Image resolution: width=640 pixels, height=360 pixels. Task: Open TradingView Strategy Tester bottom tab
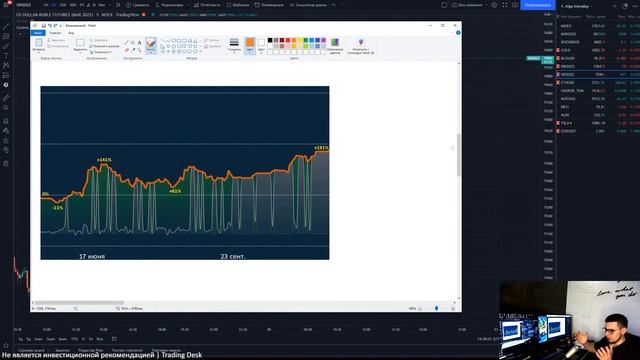coord(127,350)
